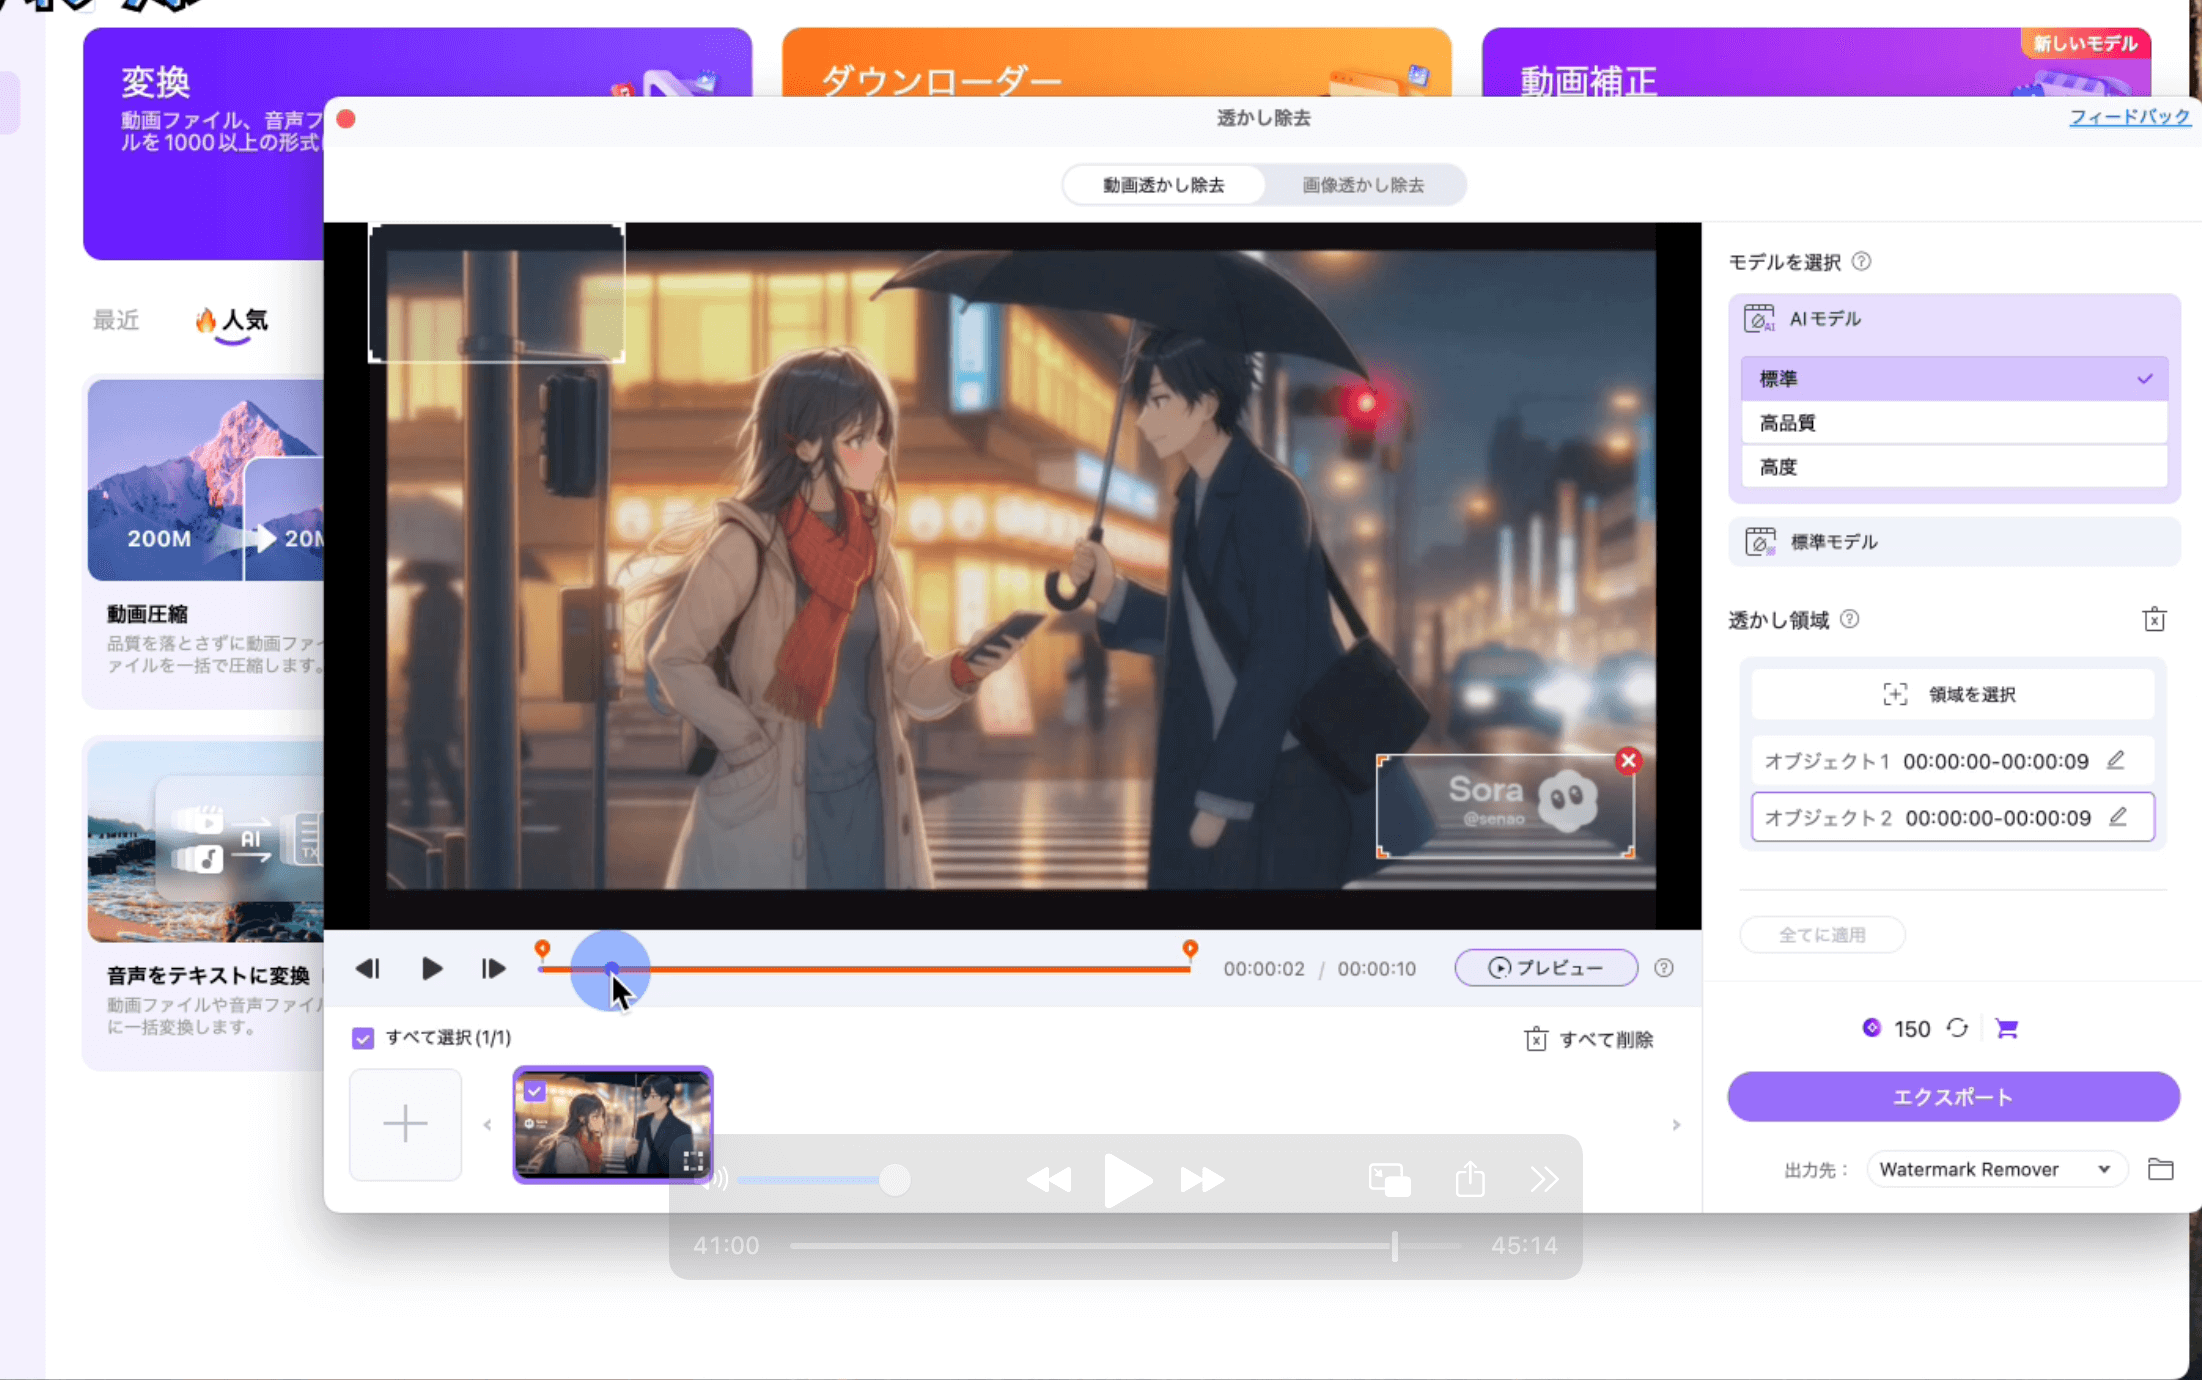This screenshot has width=2202, height=1380.
Task: Step to the next frame
Action: click(493, 968)
